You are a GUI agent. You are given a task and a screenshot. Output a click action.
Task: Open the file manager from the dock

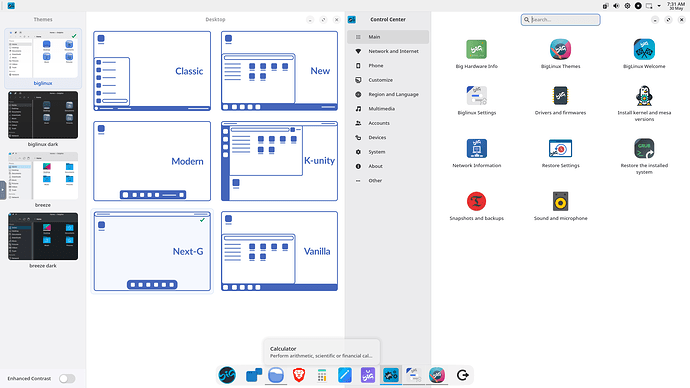click(276, 375)
